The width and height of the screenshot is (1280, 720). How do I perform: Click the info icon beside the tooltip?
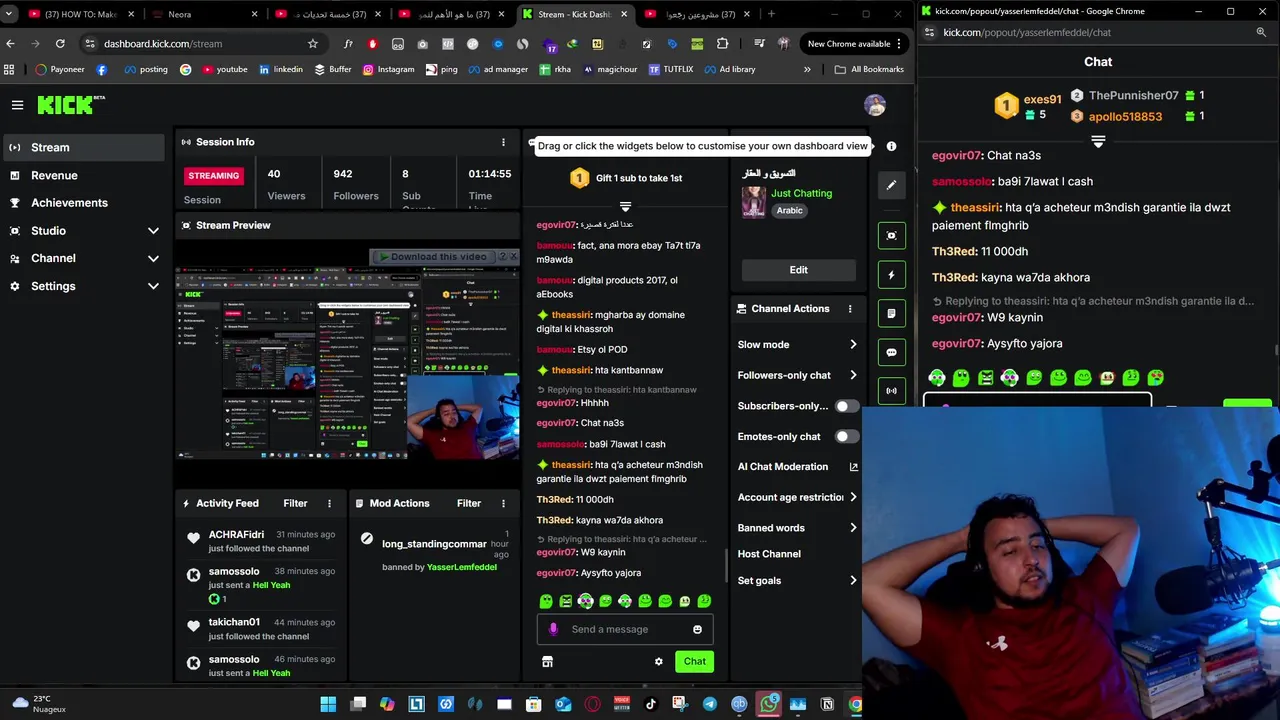[x=891, y=146]
